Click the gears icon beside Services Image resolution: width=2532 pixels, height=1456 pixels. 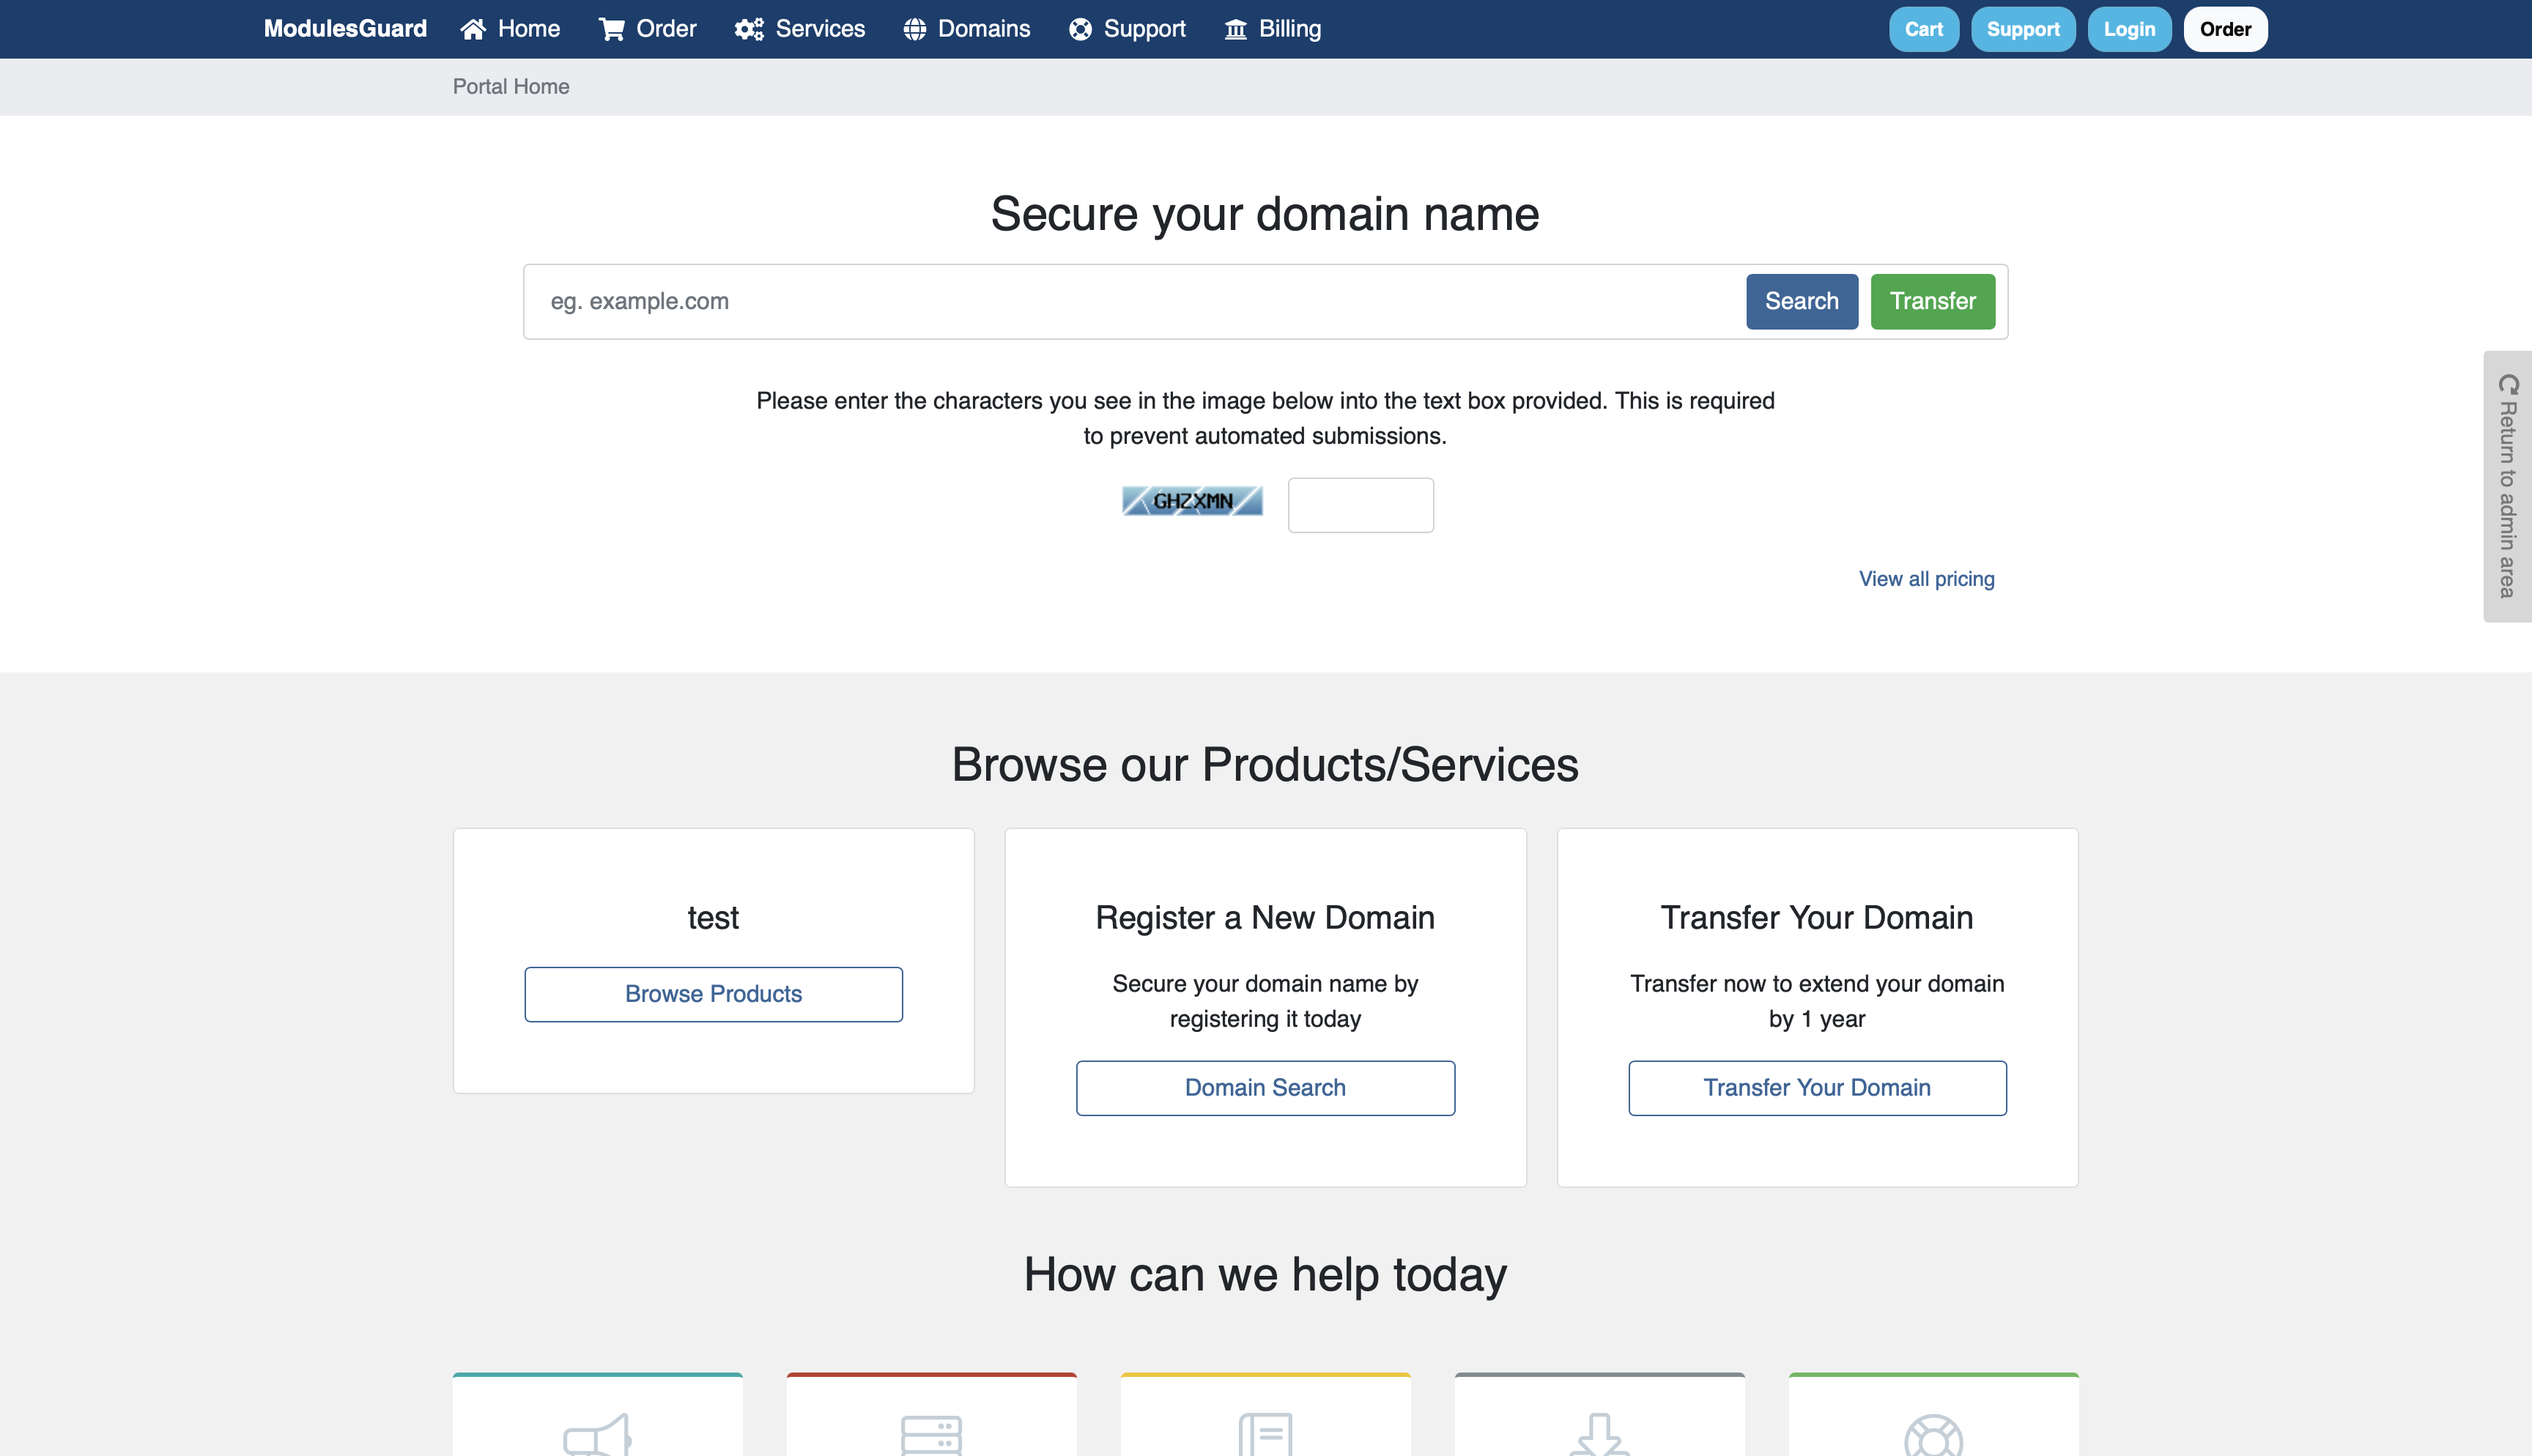(749, 29)
